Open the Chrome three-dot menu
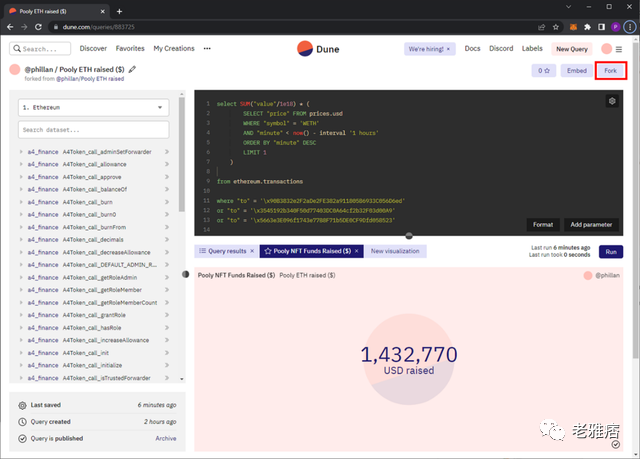 pyautogui.click(x=630, y=27)
